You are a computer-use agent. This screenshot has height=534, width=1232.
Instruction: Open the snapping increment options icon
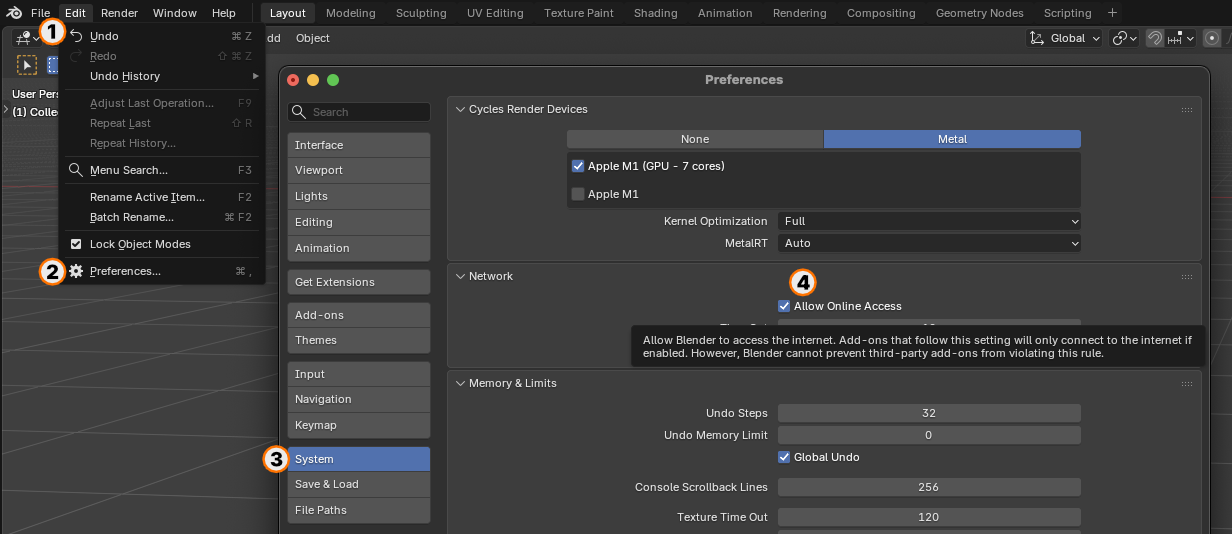click(x=1180, y=38)
